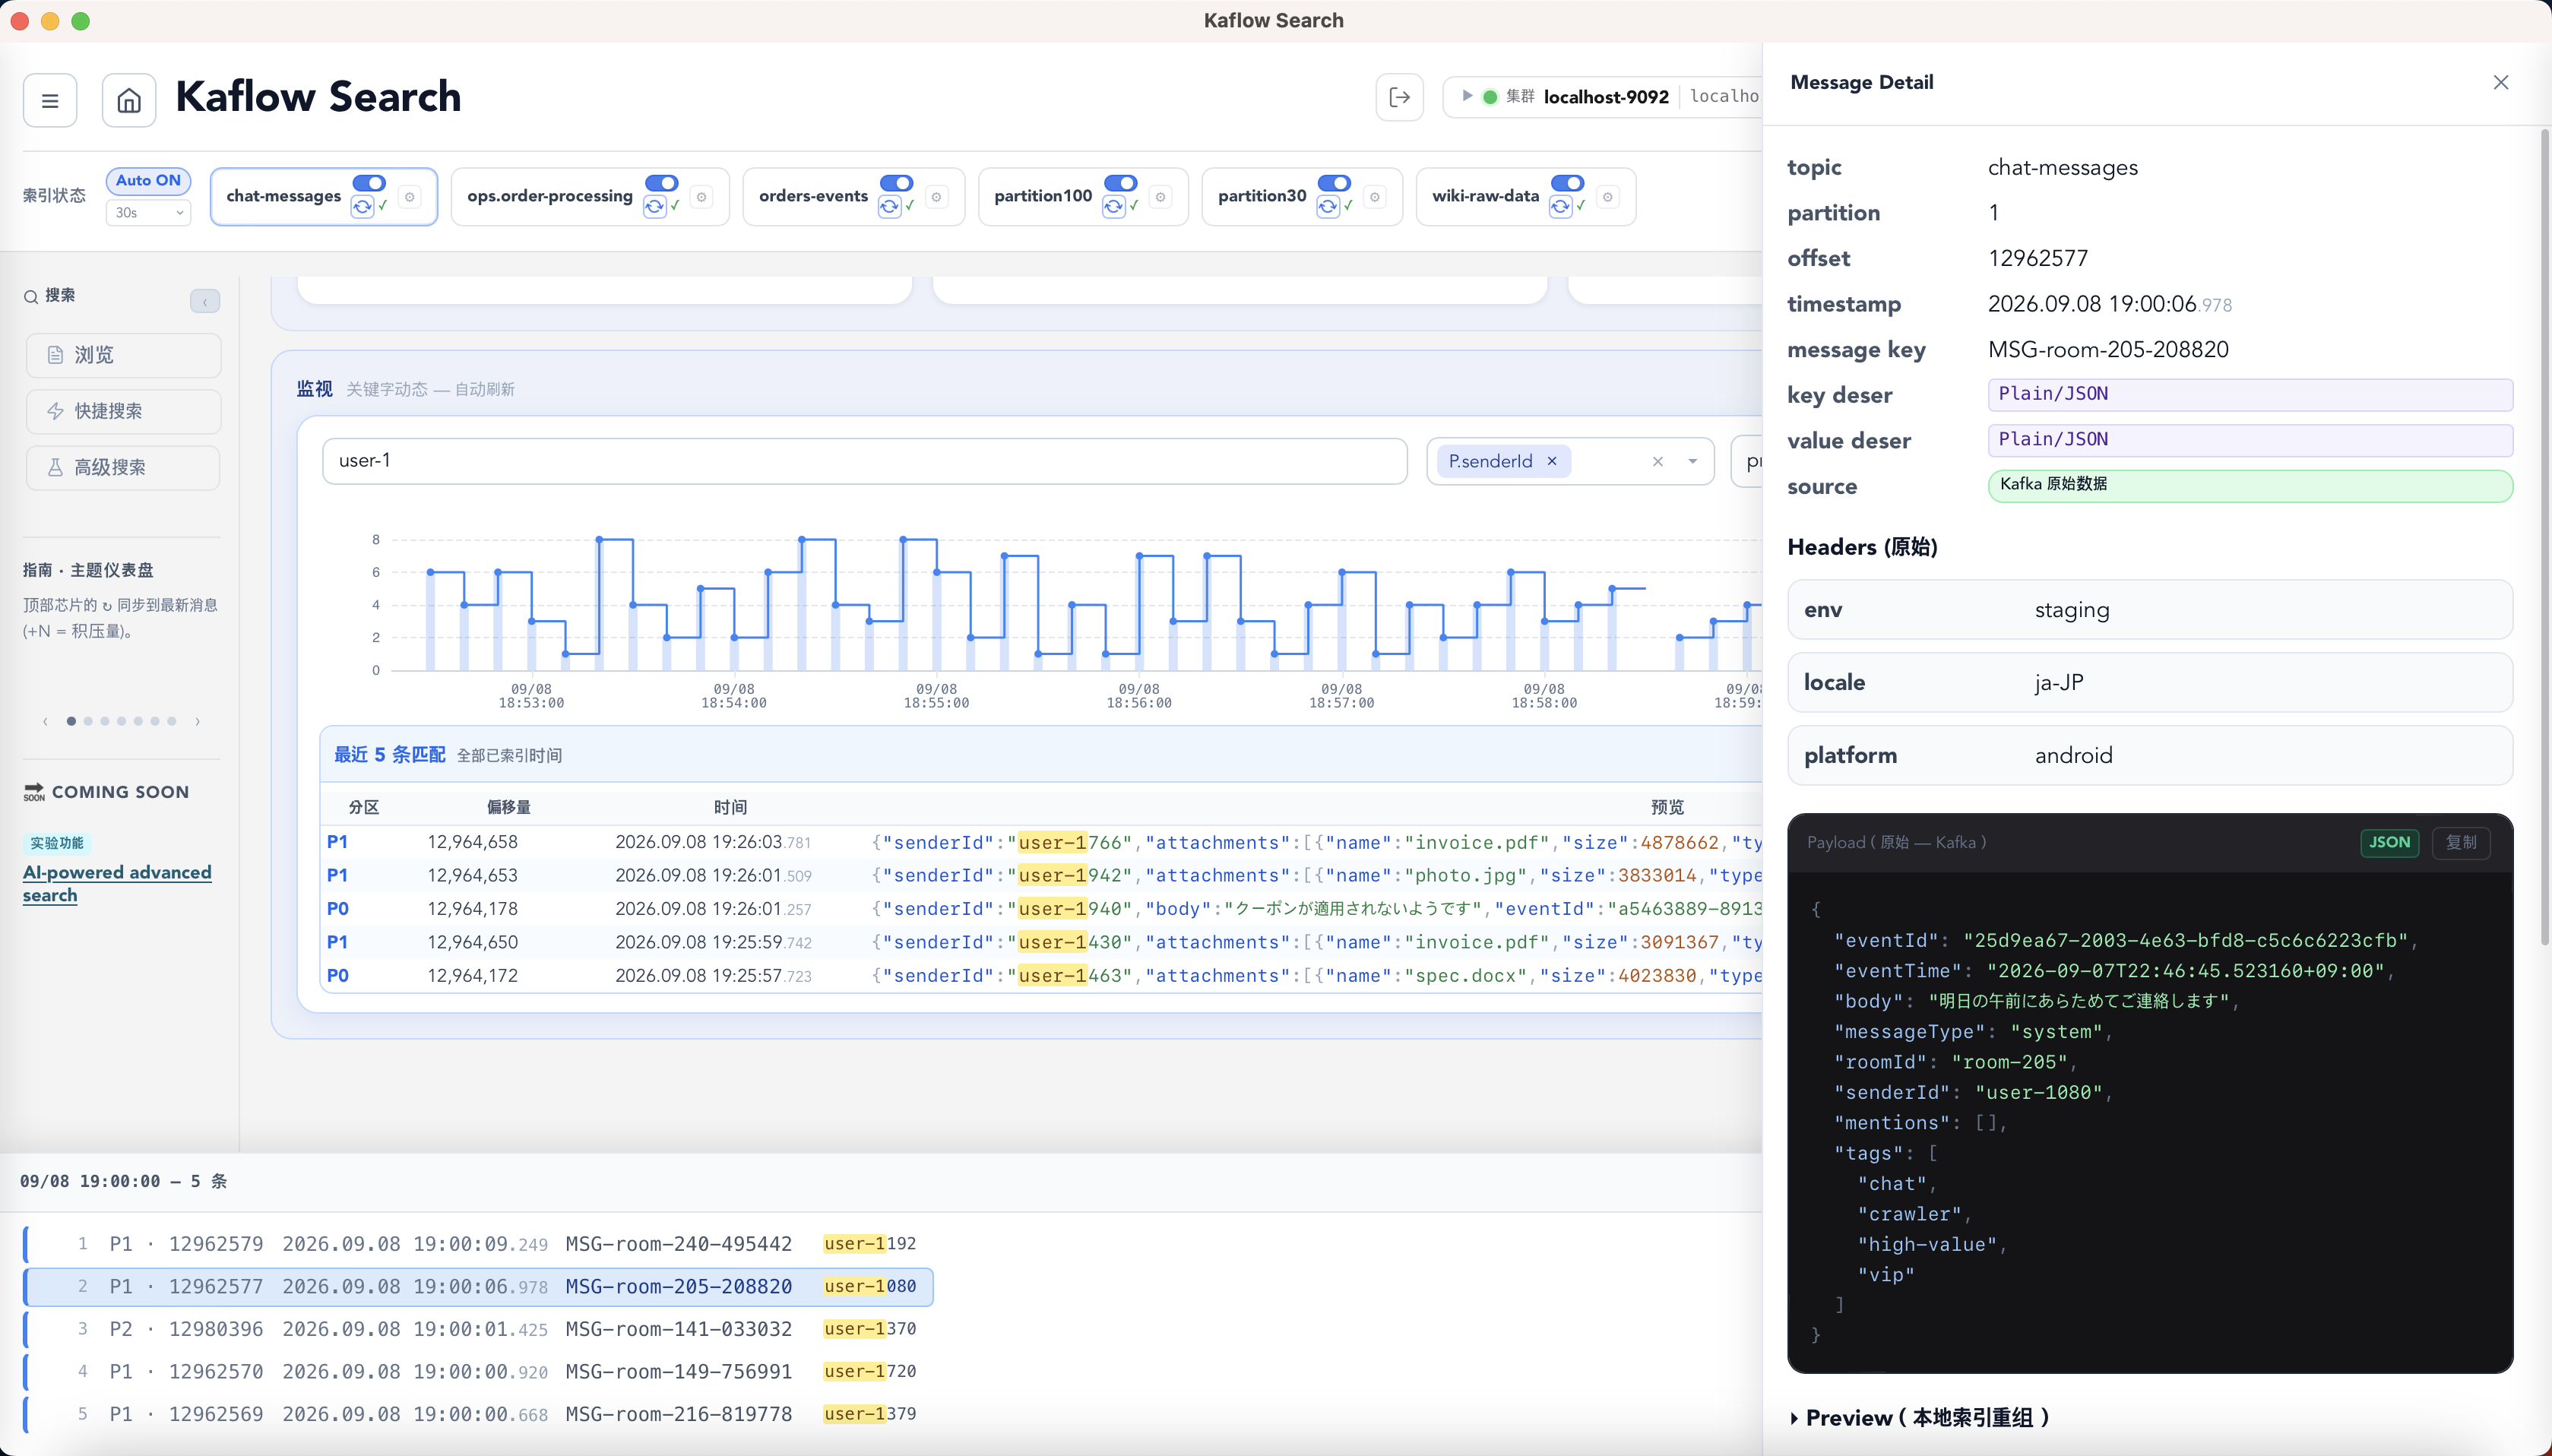
Task: Click the sync icon on the partition30 chip
Action: coord(1327,207)
